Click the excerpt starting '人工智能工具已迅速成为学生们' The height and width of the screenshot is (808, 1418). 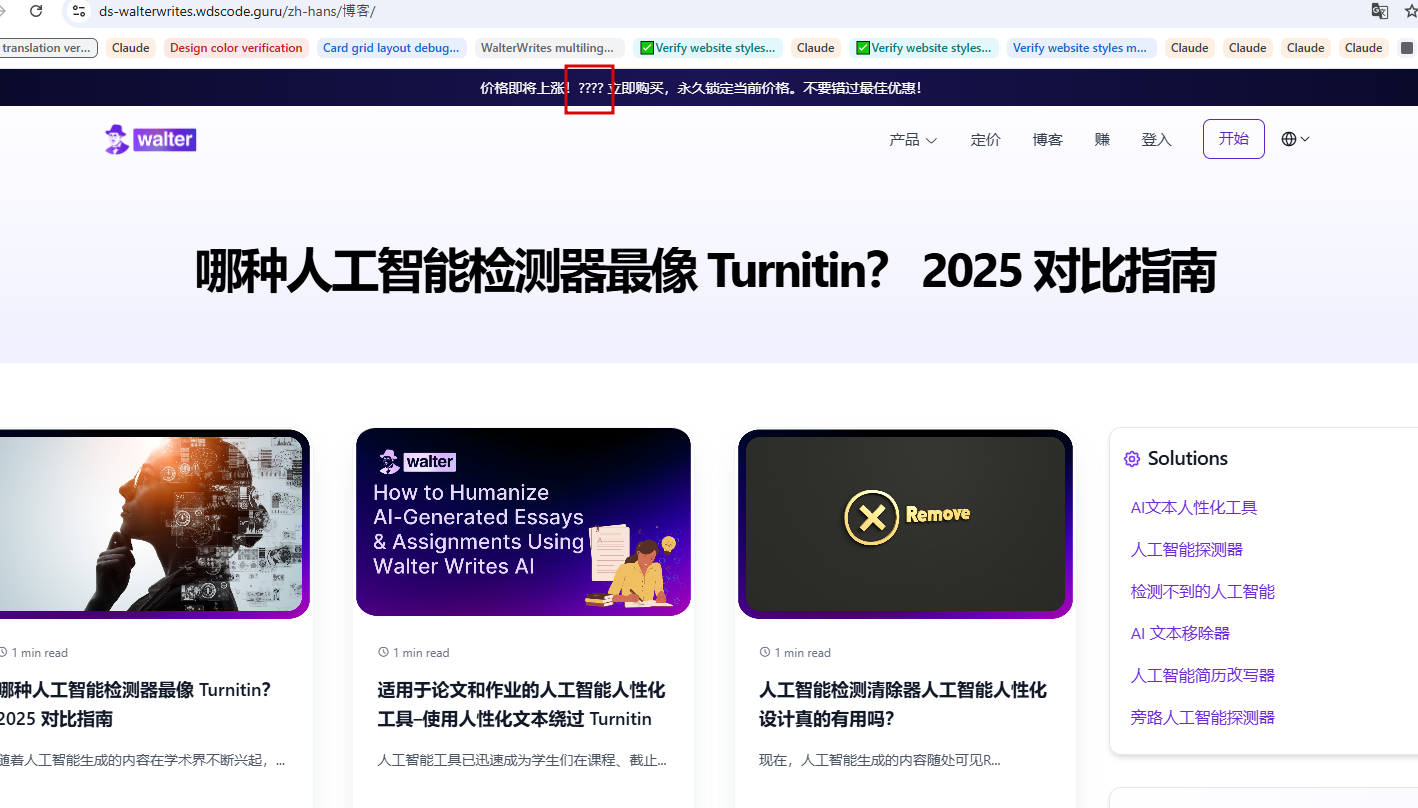522,760
